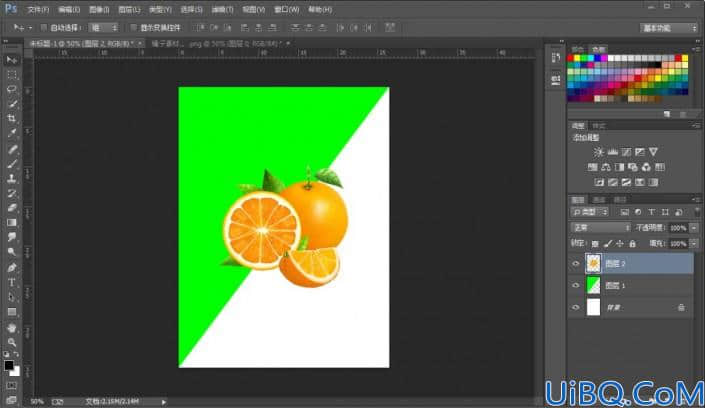Select the Brush tool

pyautogui.click(x=12, y=164)
